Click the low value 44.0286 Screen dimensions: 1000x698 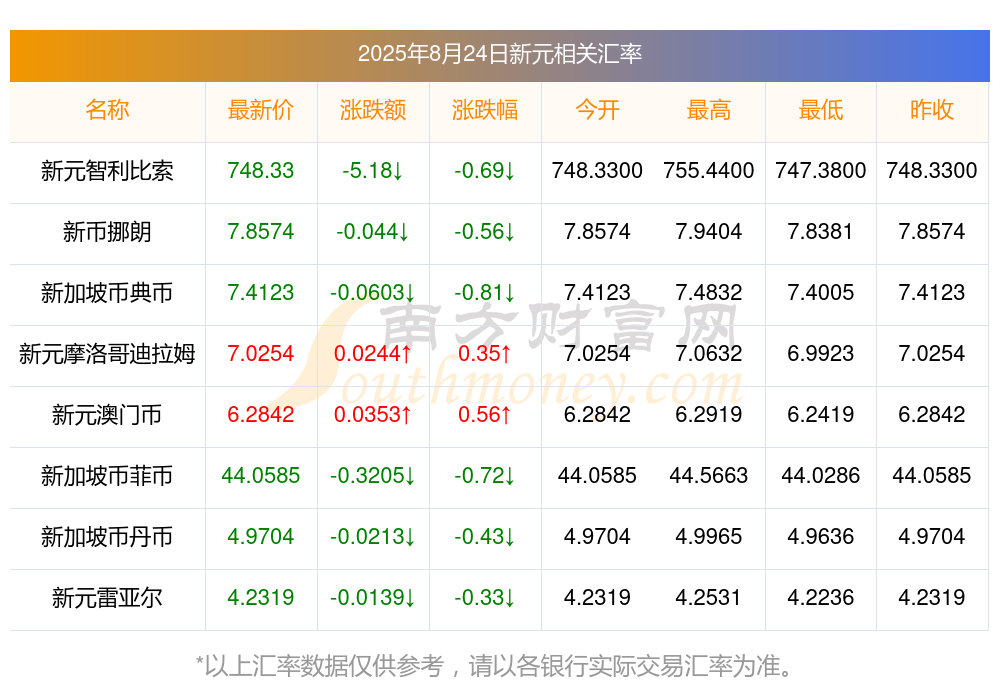pos(821,475)
